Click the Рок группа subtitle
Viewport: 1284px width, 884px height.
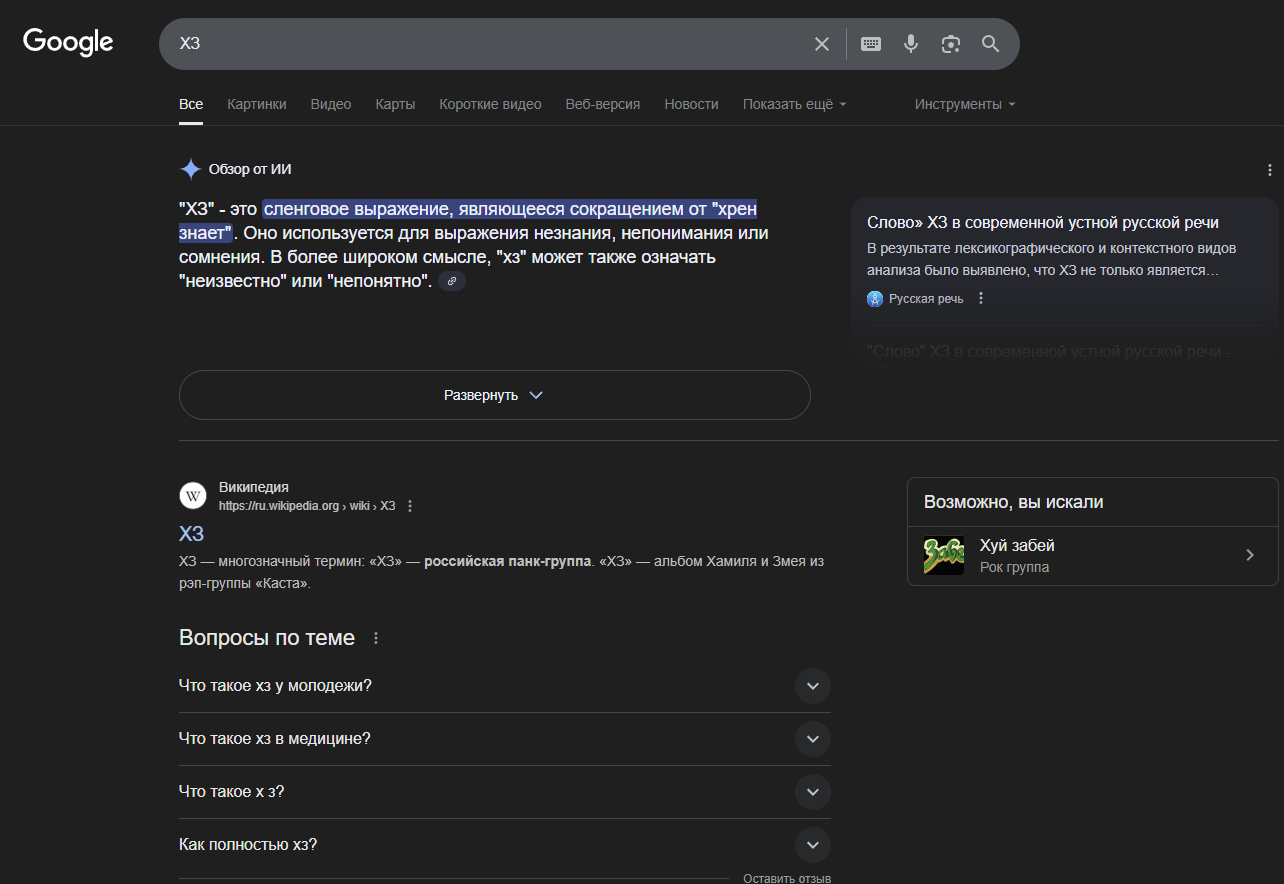click(x=1014, y=567)
